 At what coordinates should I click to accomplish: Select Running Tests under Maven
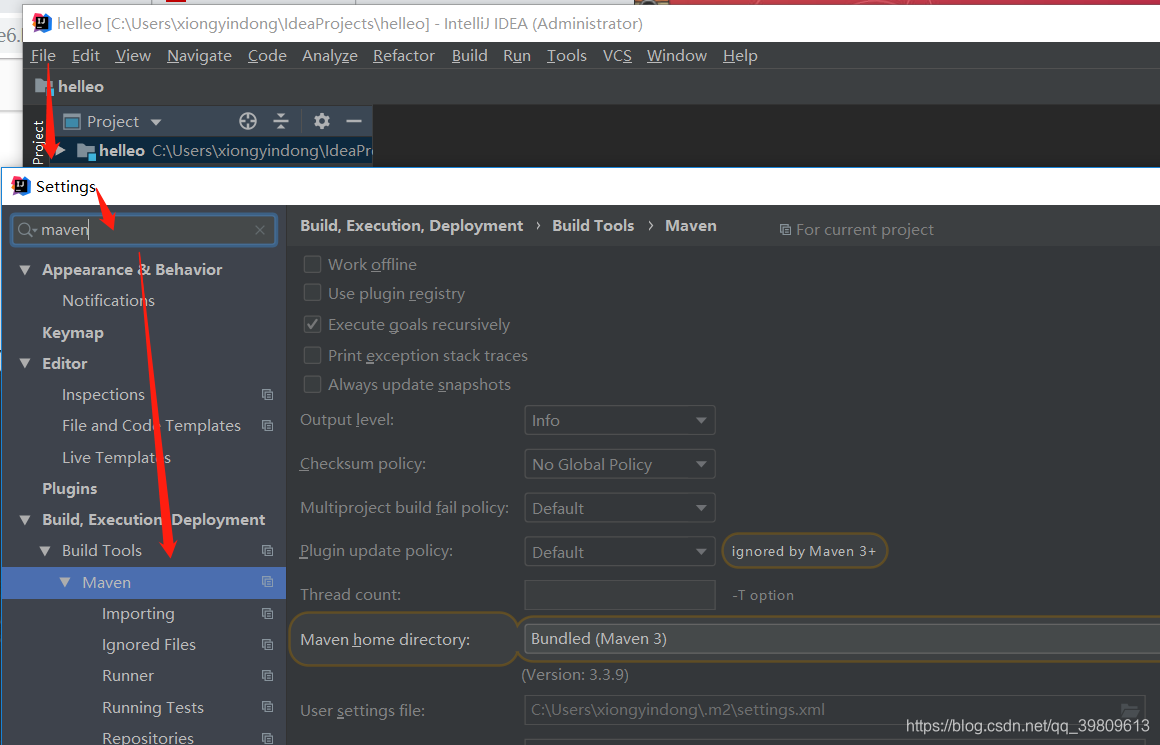click(152, 707)
